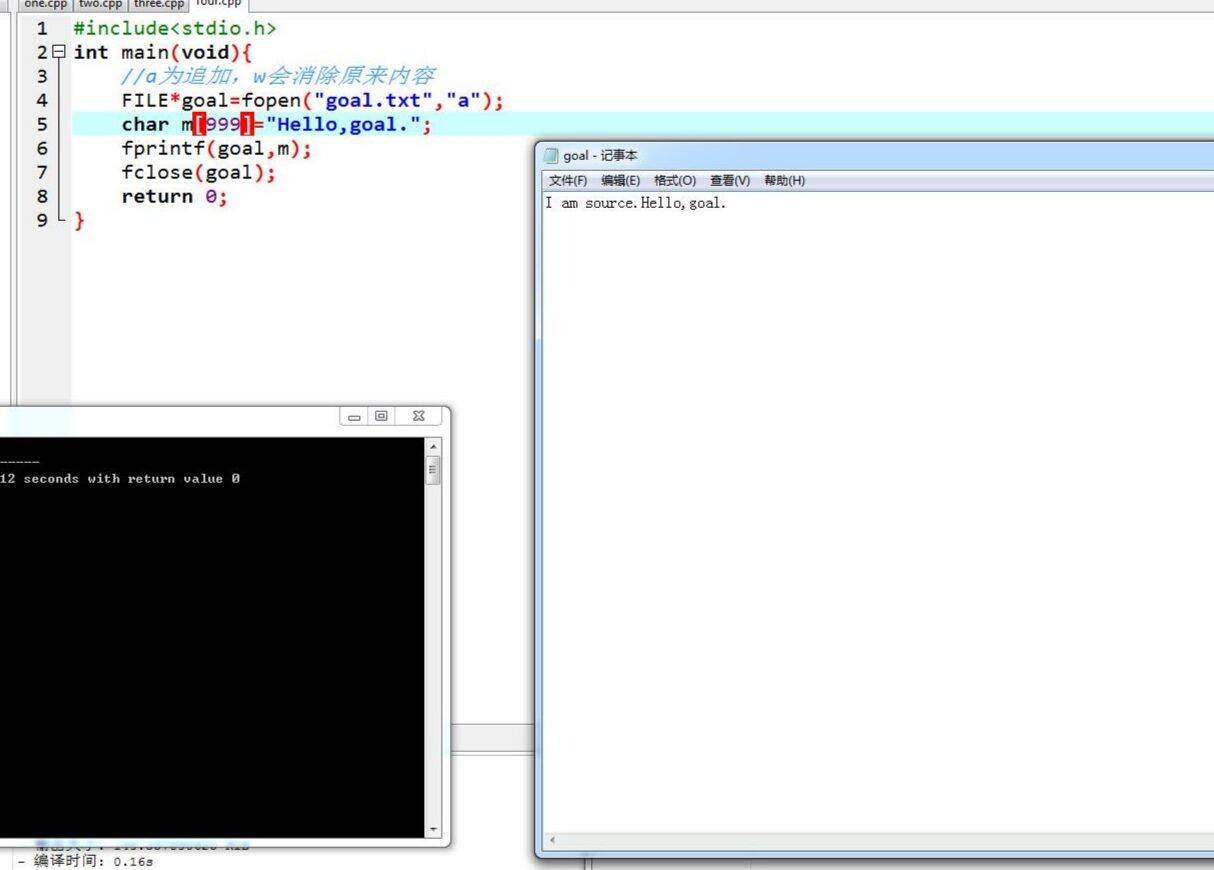The image size is (1214, 870).
Task: Click the console scrollbar down arrow
Action: [433, 828]
